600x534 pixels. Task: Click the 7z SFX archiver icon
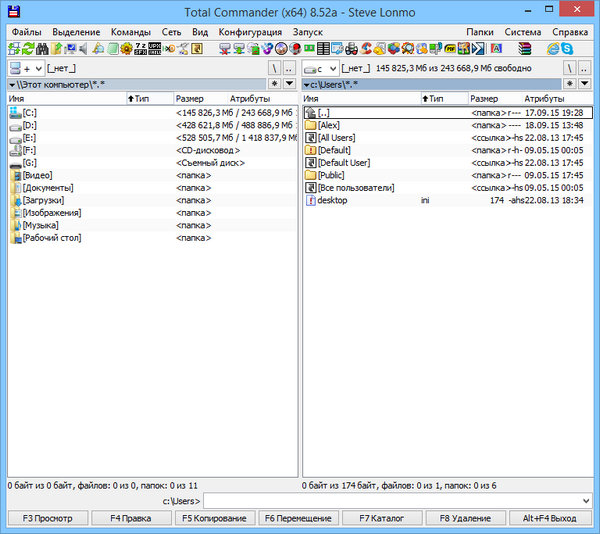coord(141,48)
